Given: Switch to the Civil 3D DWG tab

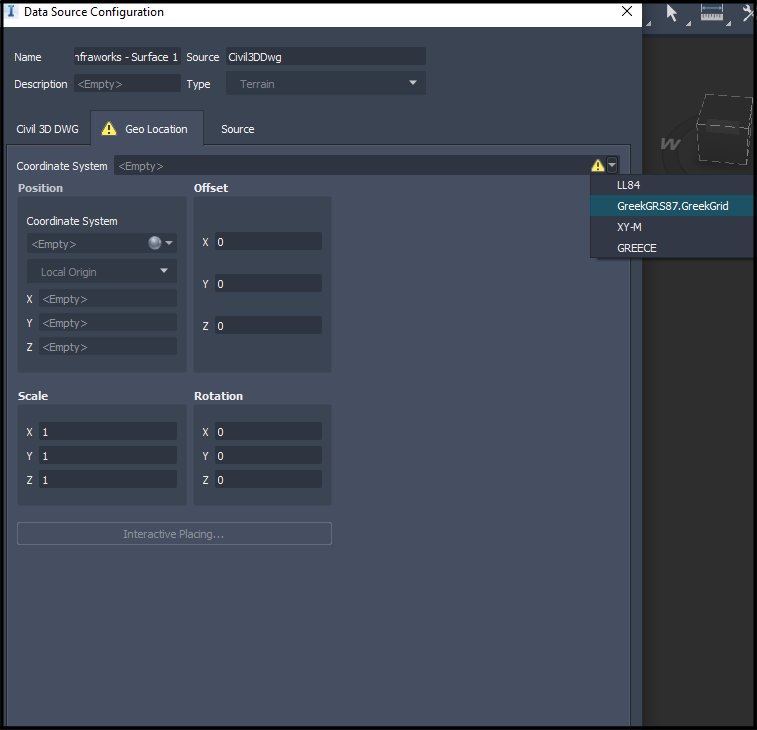Looking at the screenshot, I should (x=47, y=129).
